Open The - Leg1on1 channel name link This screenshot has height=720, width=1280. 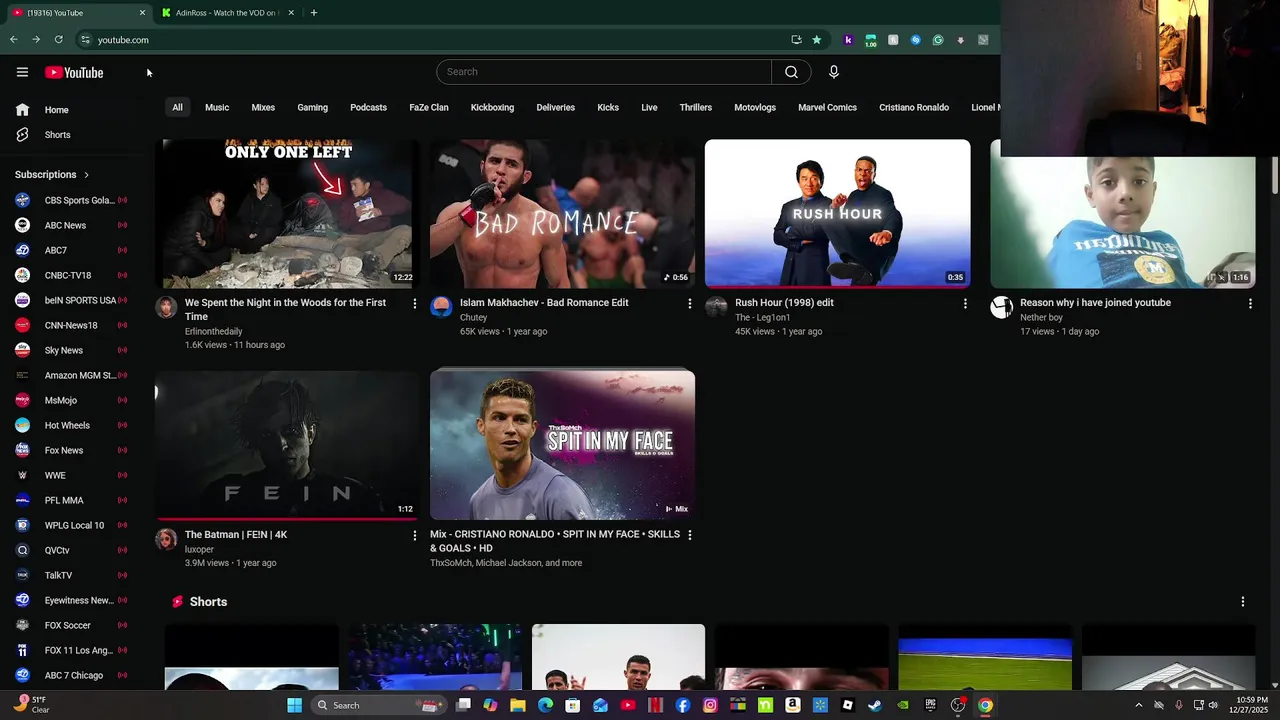pos(762,318)
